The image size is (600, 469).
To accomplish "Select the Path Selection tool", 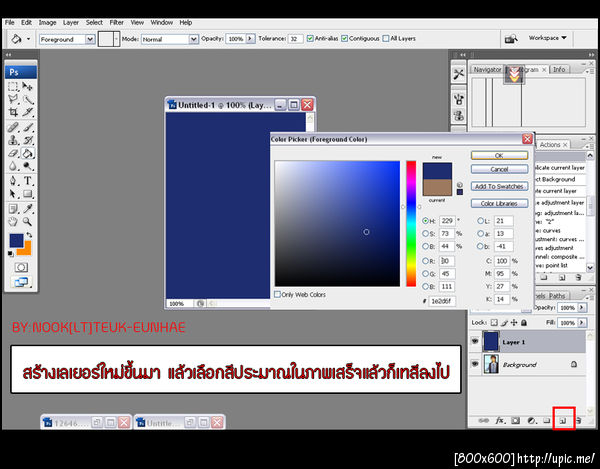I will coord(13,194).
